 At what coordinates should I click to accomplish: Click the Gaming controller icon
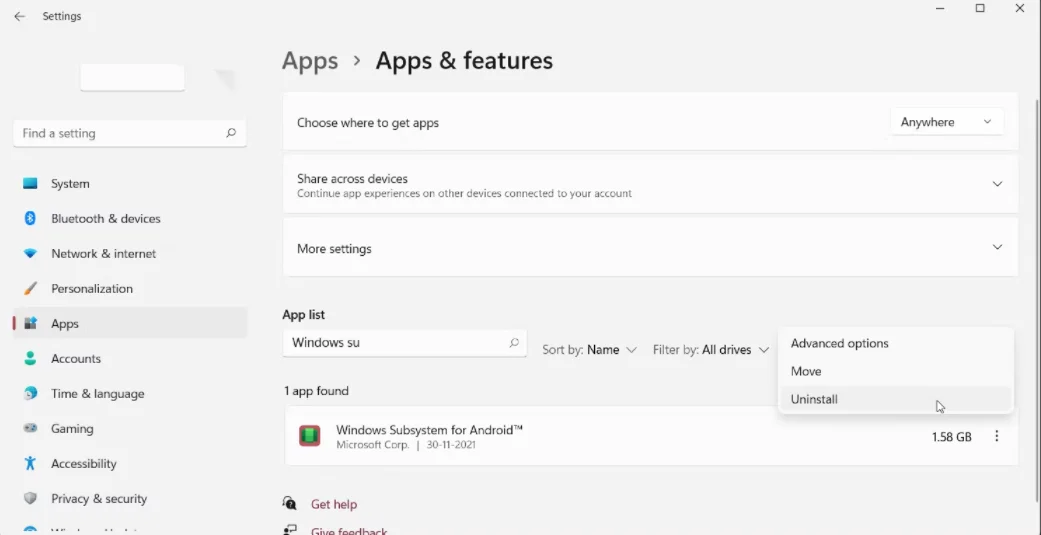[x=30, y=429]
